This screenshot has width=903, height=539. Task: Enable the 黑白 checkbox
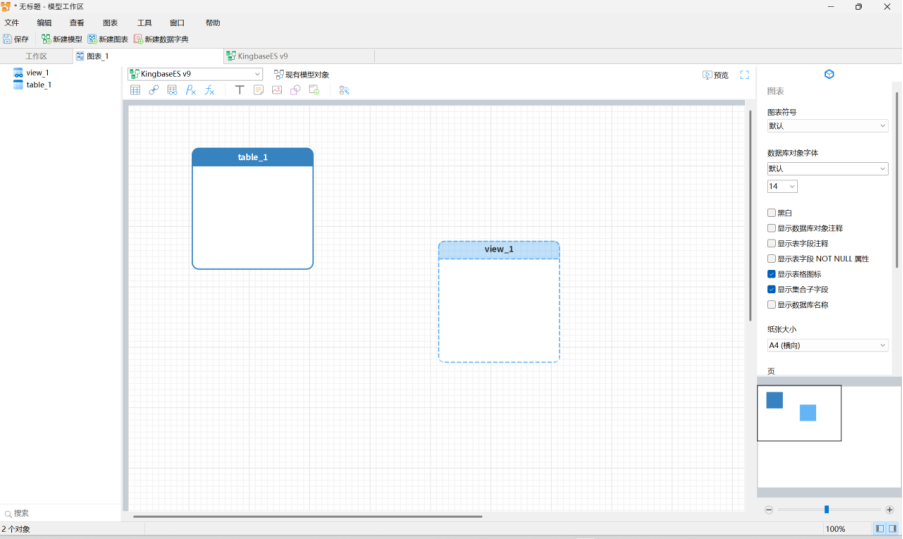771,213
